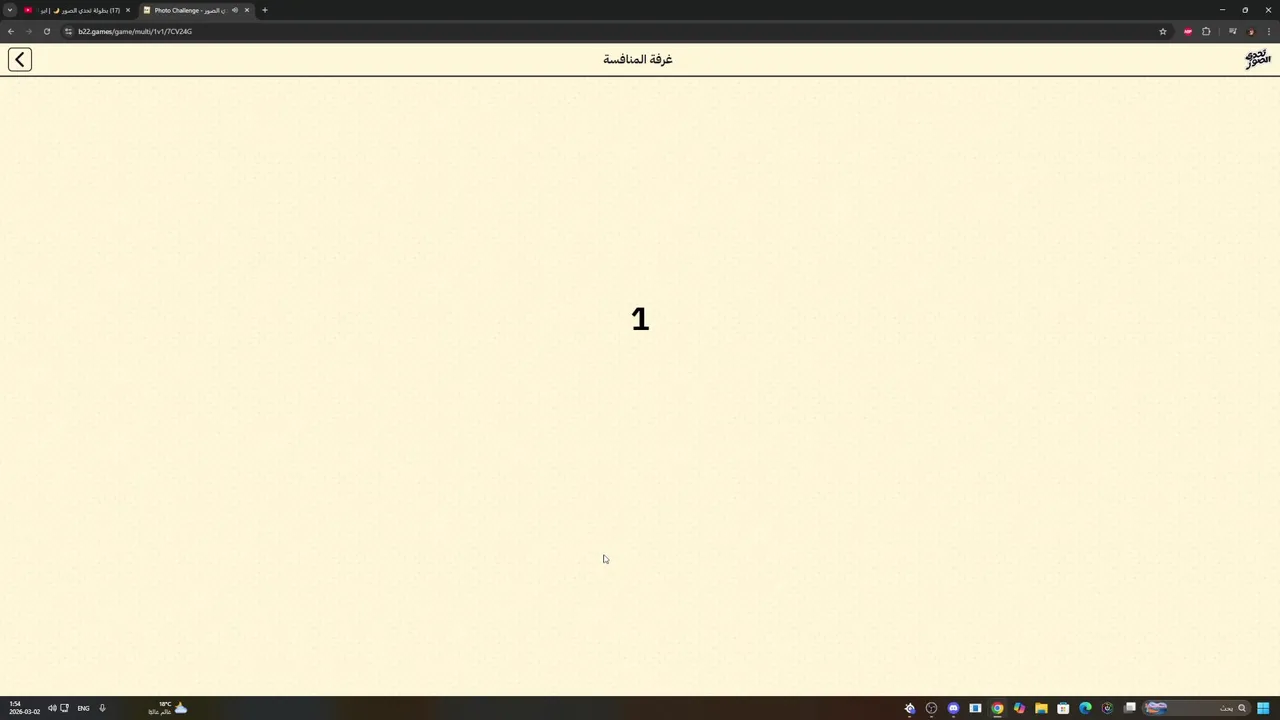The height and width of the screenshot is (720, 1280).
Task: Switch to the YouTube tournament tab
Action: click(78, 10)
